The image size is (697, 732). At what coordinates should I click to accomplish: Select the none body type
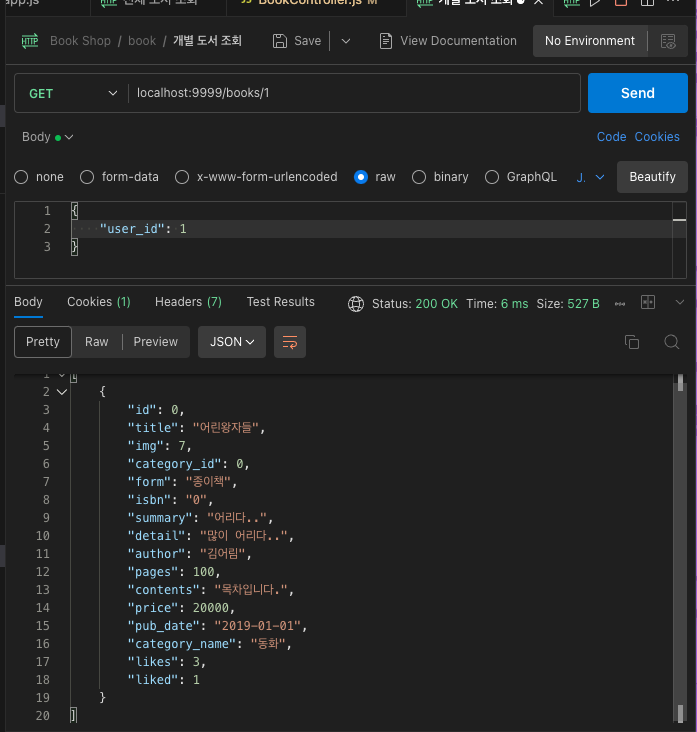point(21,177)
